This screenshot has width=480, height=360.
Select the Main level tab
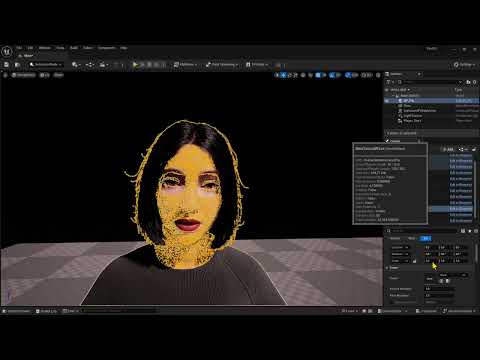click(27, 56)
